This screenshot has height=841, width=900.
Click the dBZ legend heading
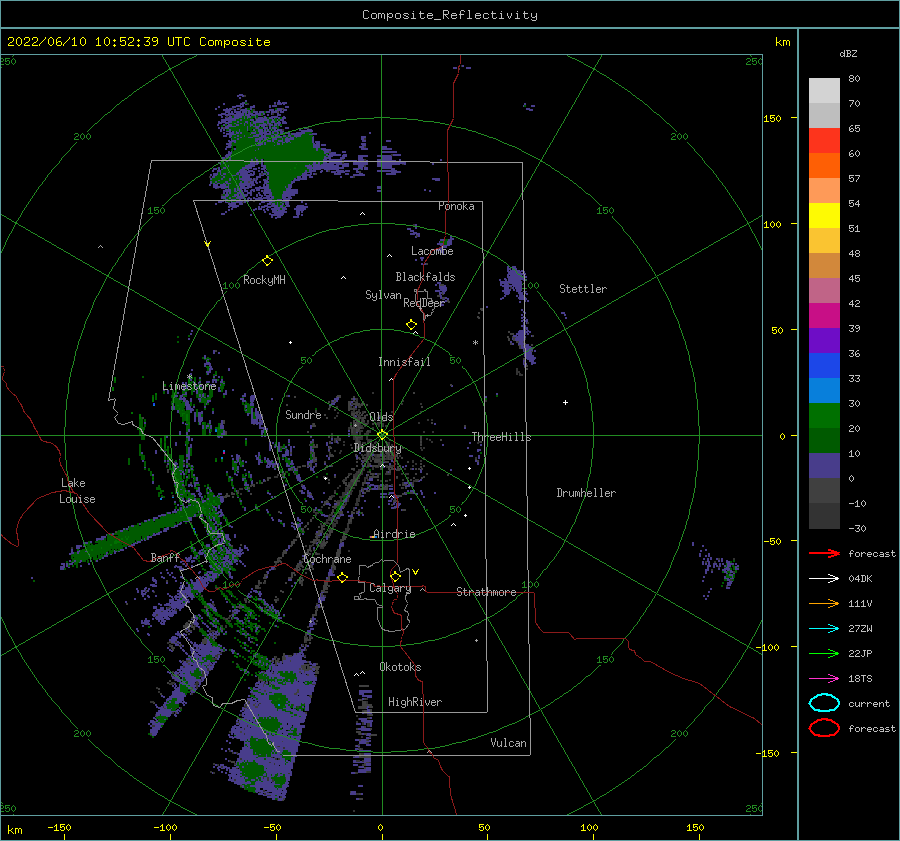[x=848, y=53]
